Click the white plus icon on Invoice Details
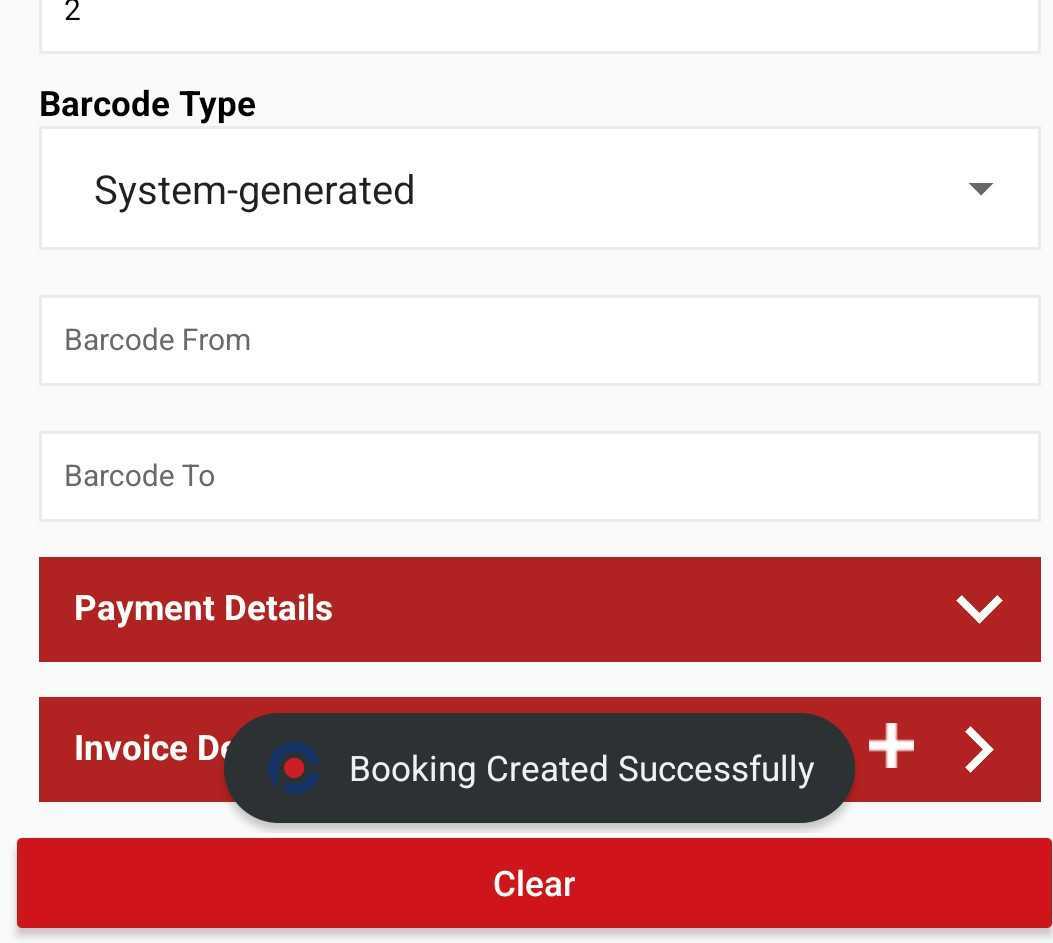The width and height of the screenshot is (1053, 943). click(891, 747)
